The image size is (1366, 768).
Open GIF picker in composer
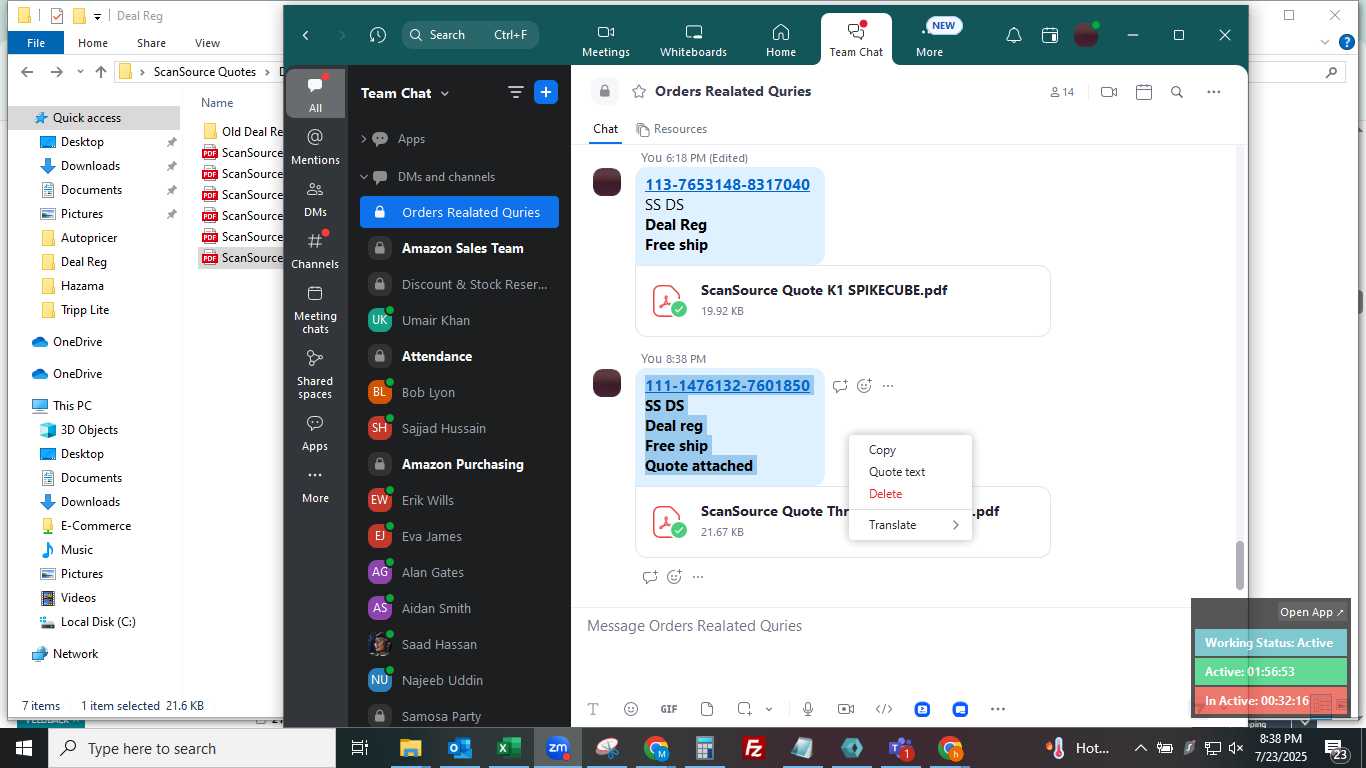[x=669, y=709]
